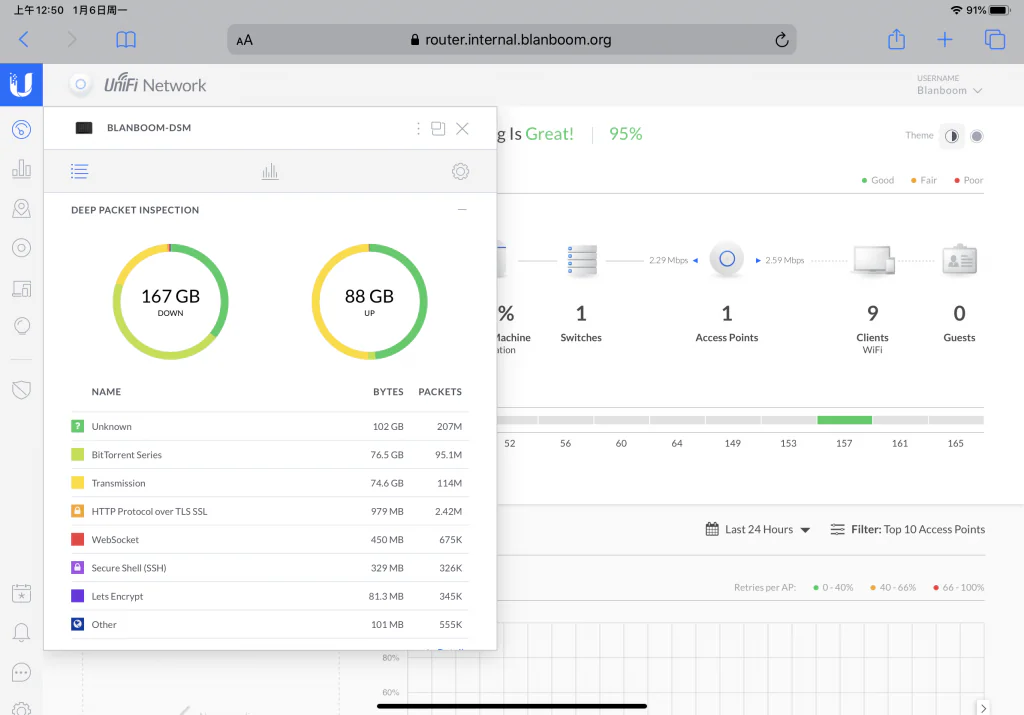The width and height of the screenshot is (1024, 715).
Task: Open the Safari share sheet
Action: point(897,39)
